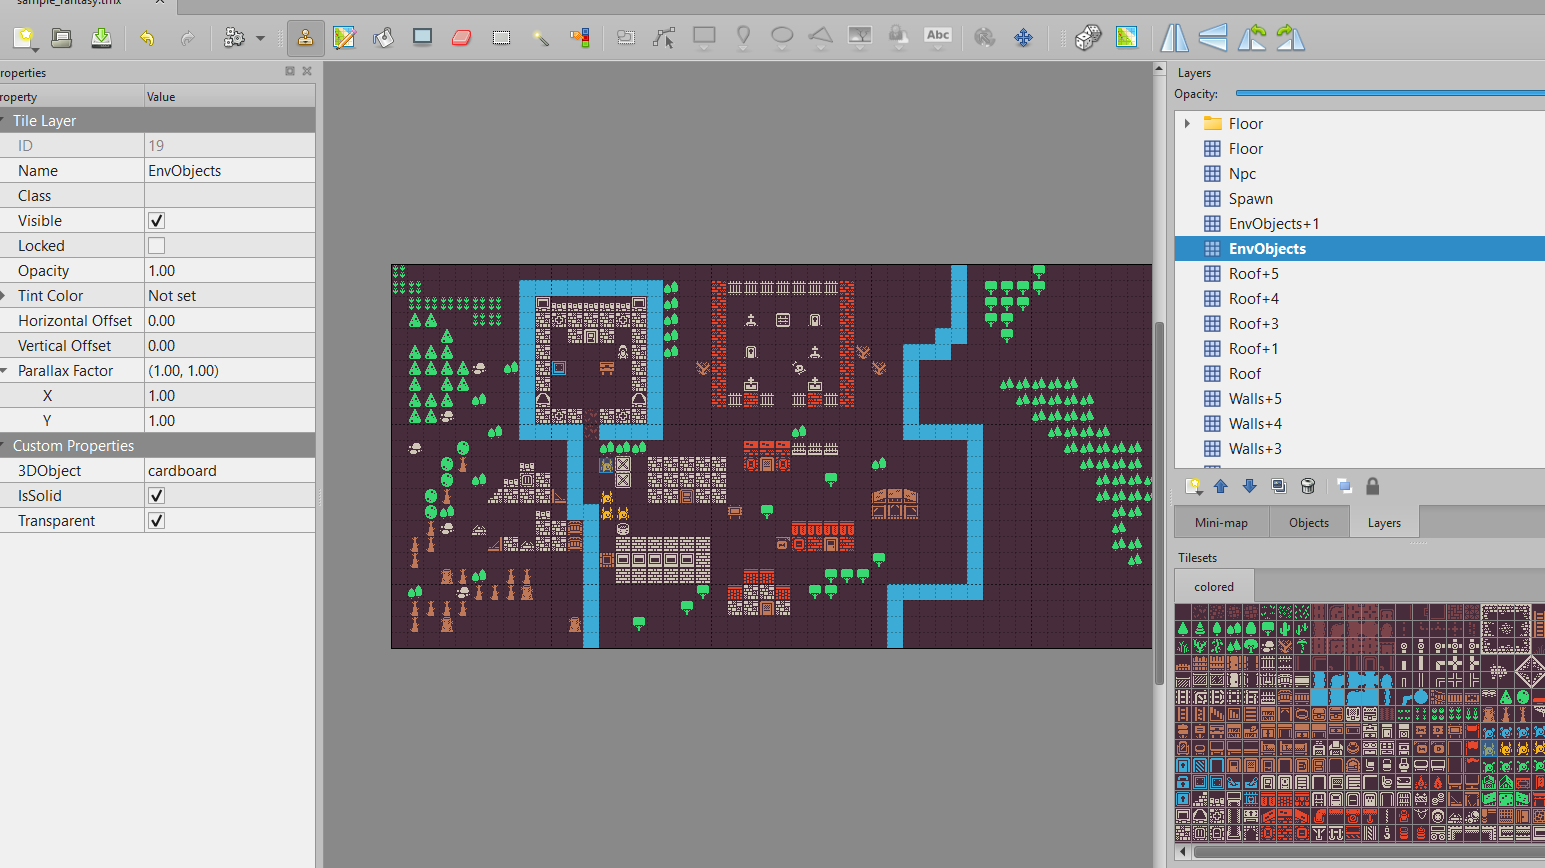Select the Insert Ellipse tool

coord(782,38)
